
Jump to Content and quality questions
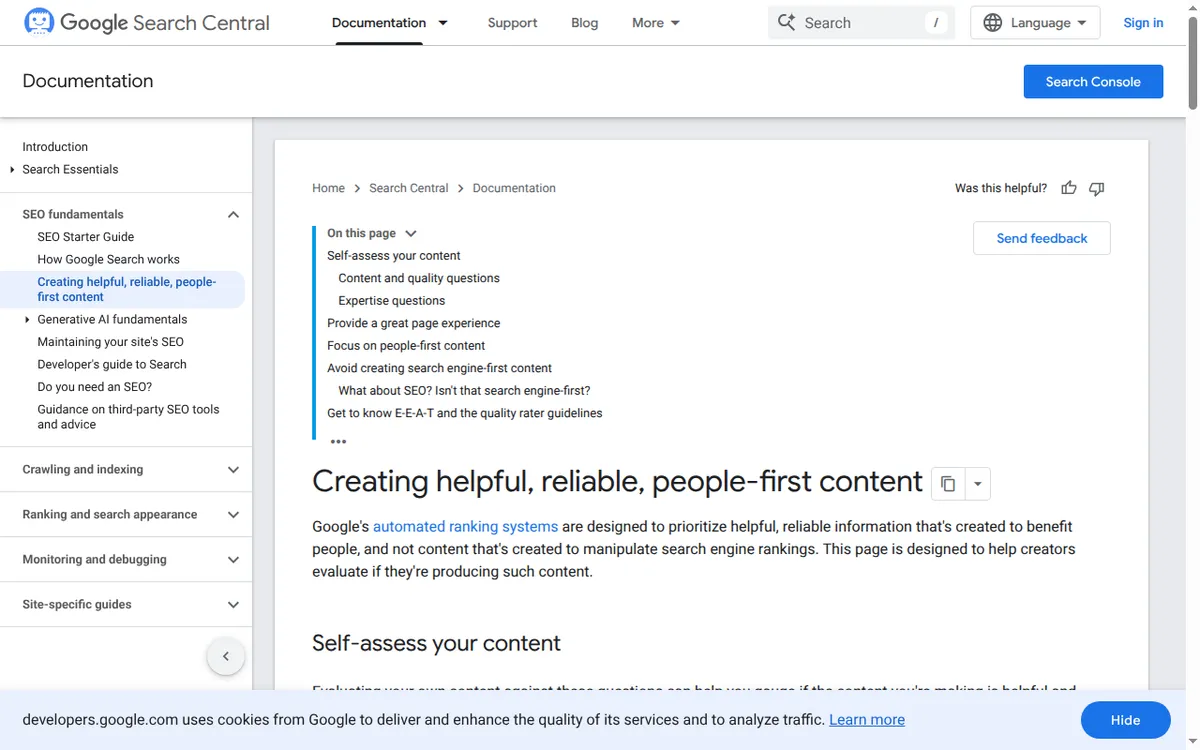pos(419,278)
